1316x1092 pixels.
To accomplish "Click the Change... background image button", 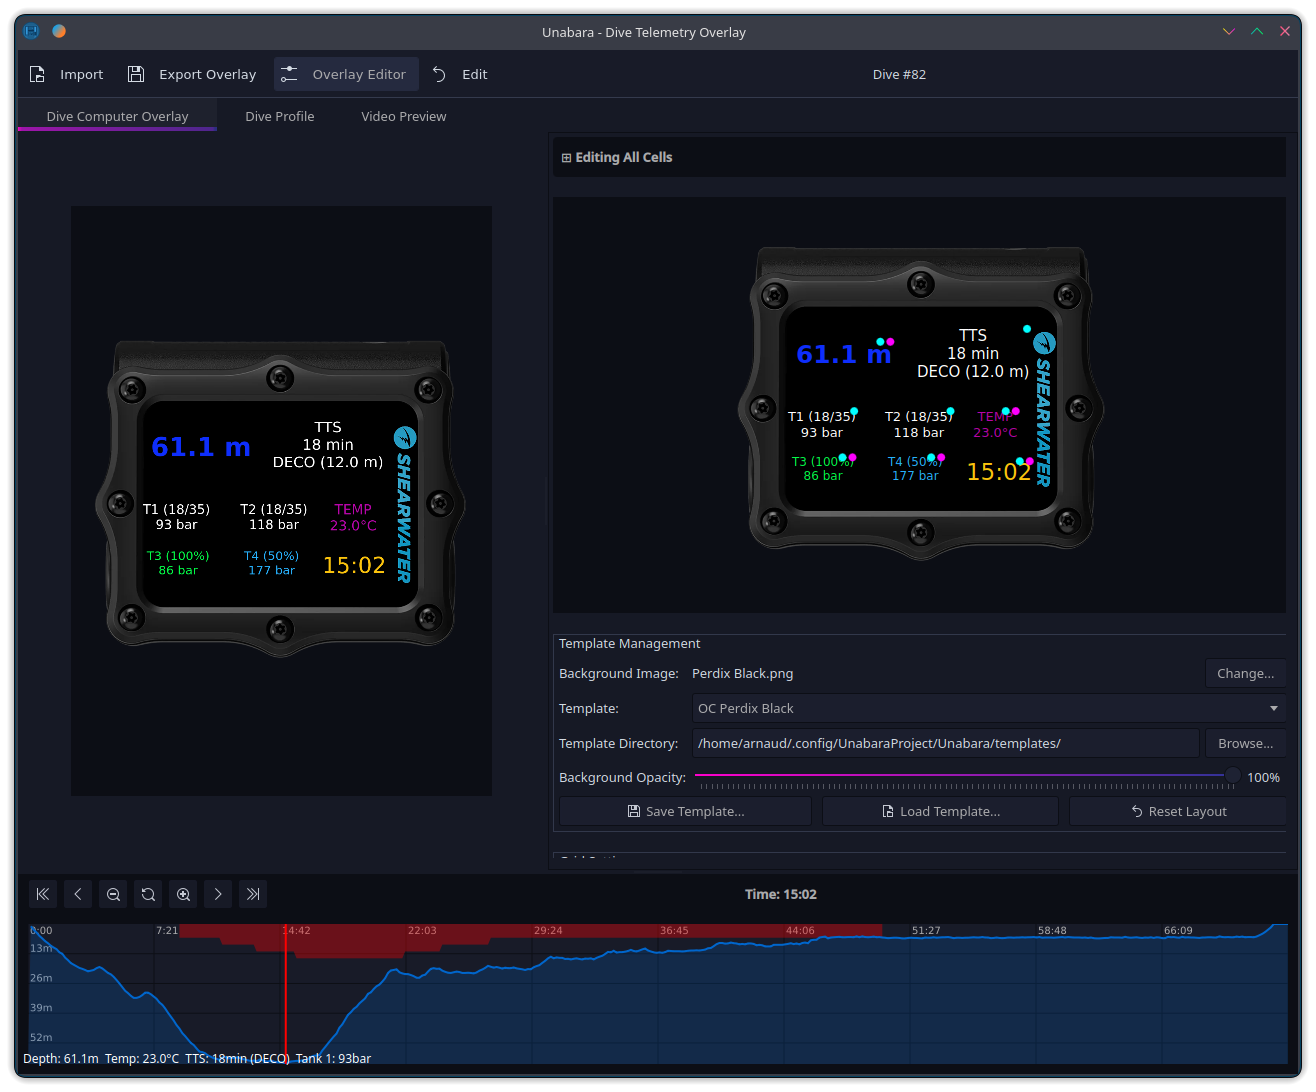I will click(x=1245, y=673).
